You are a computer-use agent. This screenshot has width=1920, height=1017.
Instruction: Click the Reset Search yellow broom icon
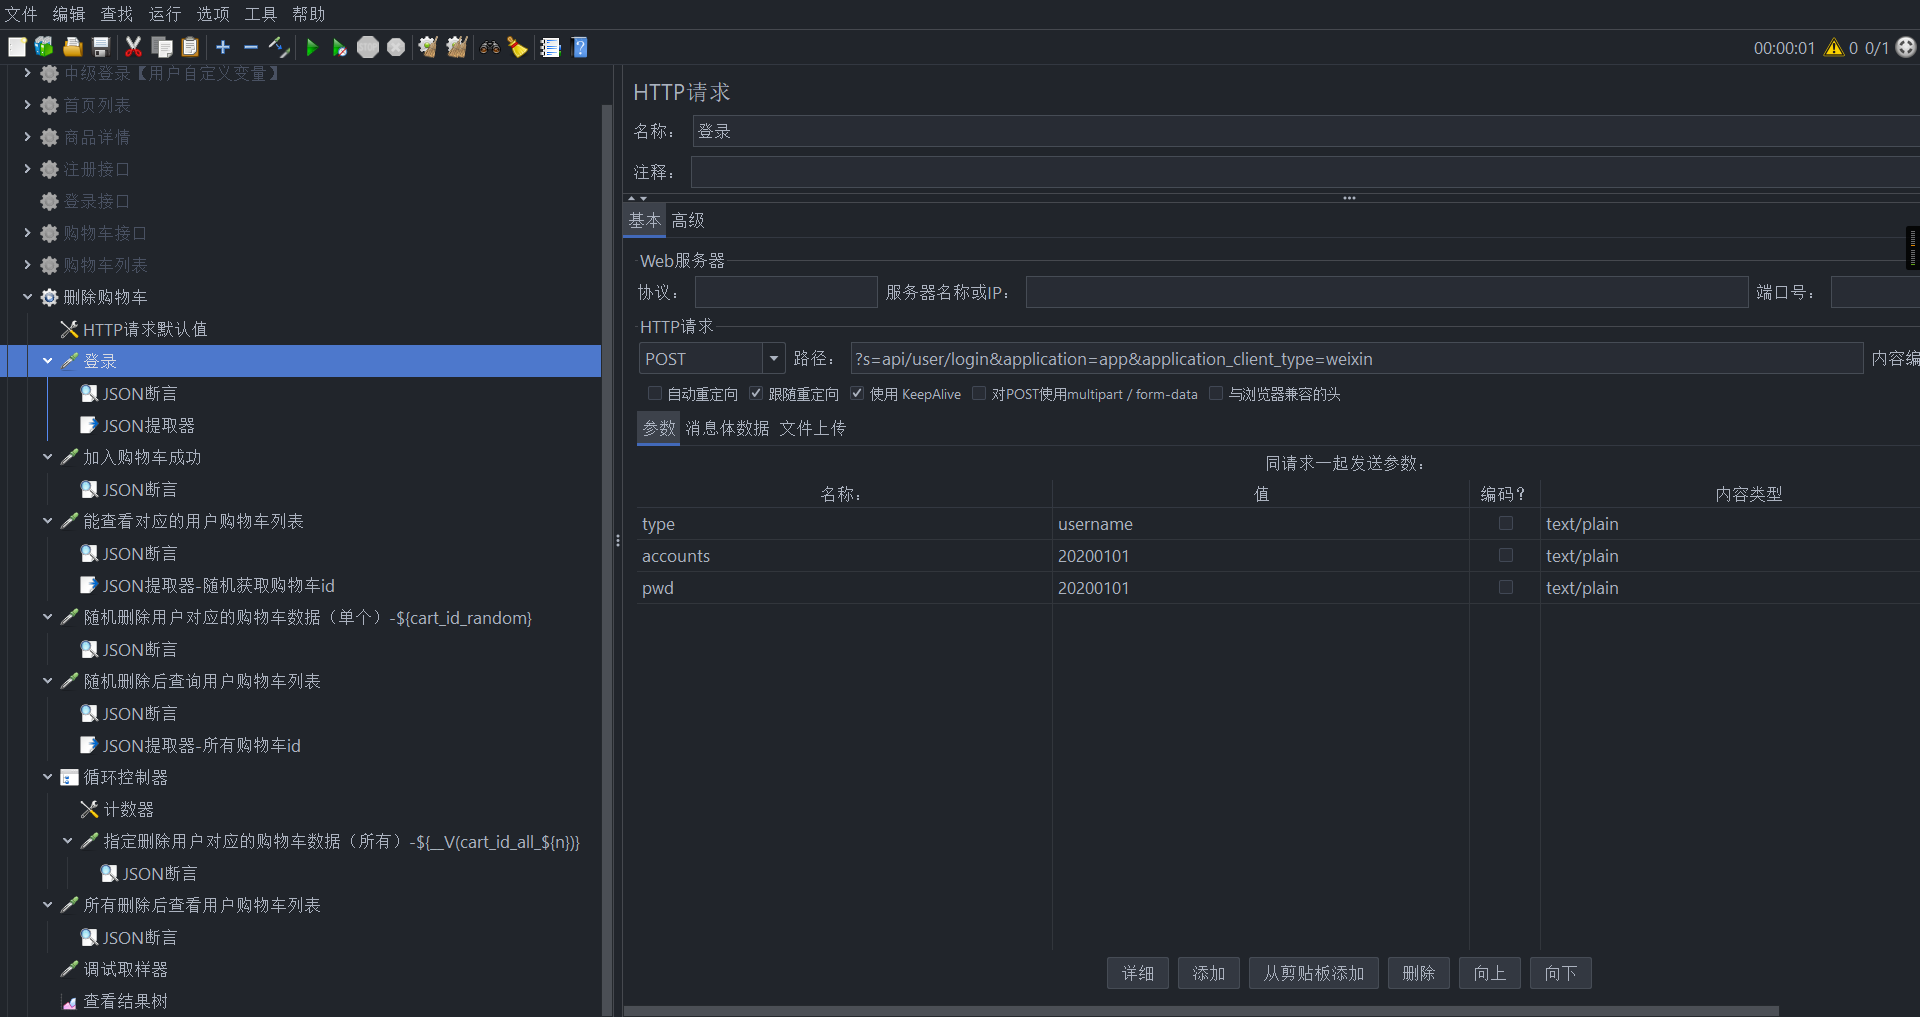[x=518, y=47]
